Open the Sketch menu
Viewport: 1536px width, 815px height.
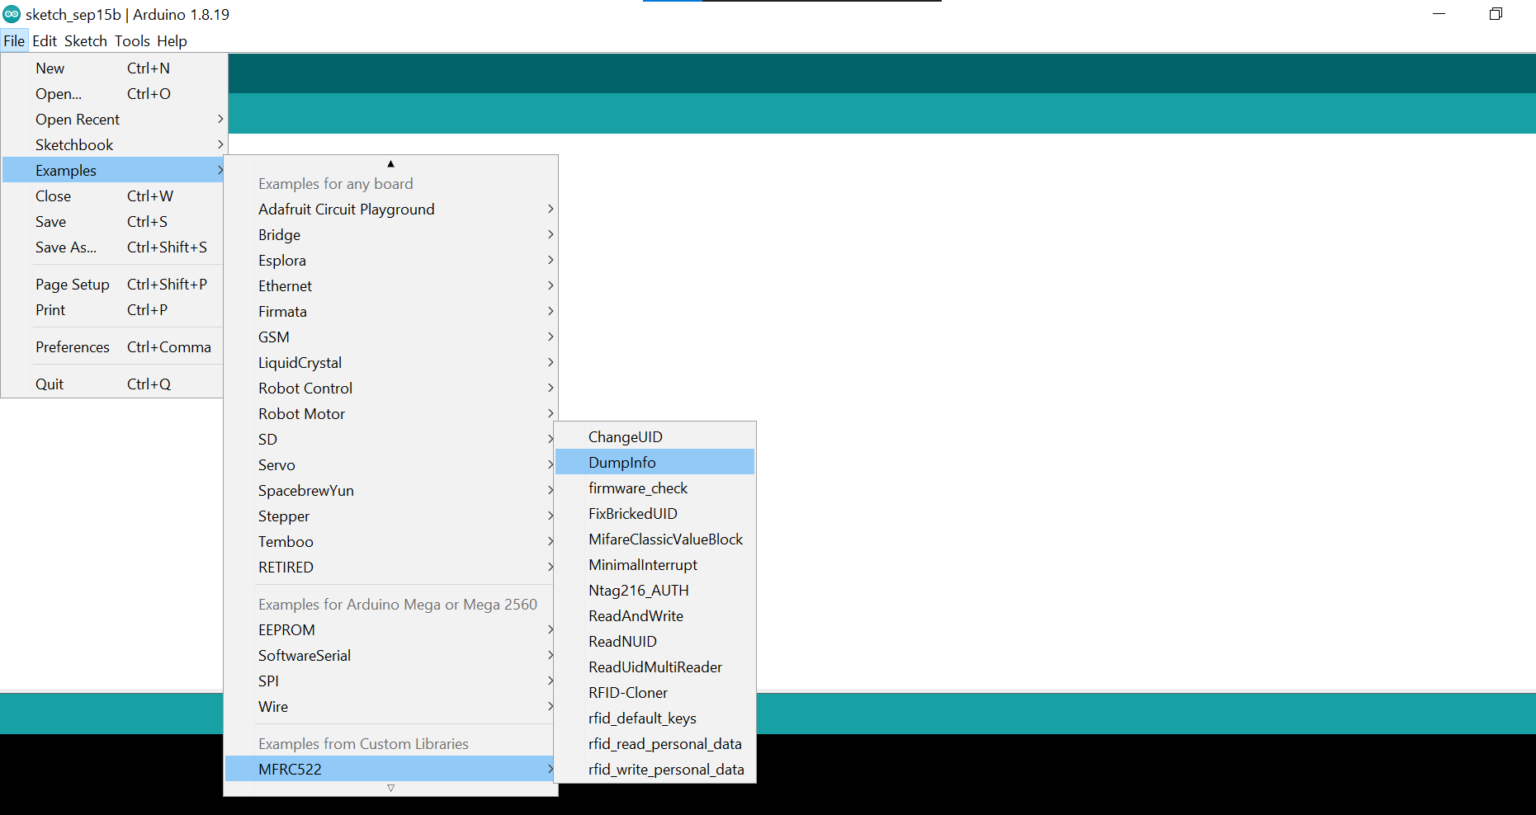tap(85, 41)
